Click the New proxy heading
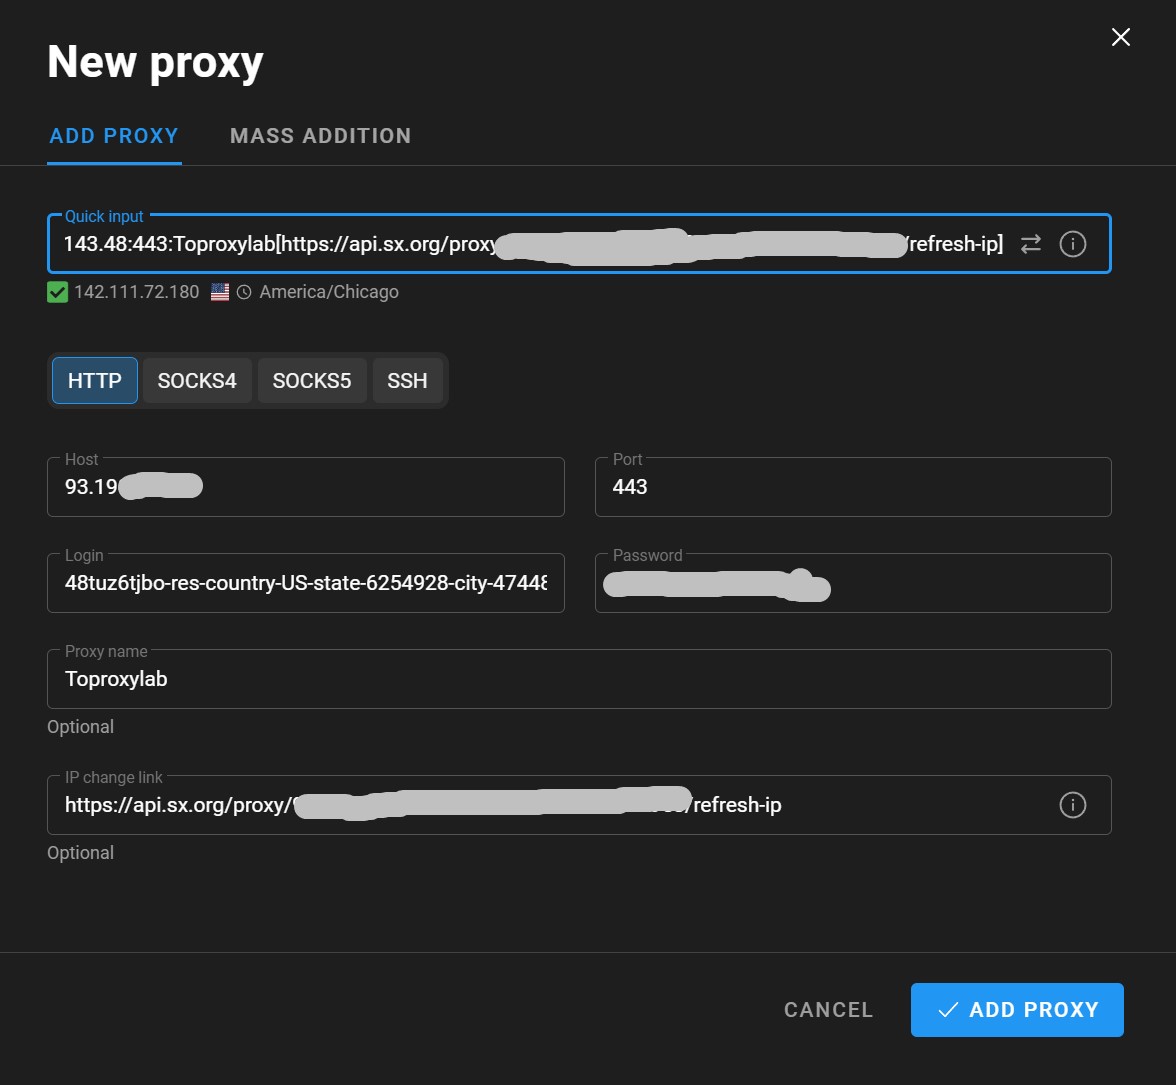Image resolution: width=1176 pixels, height=1085 pixels. pos(155,62)
